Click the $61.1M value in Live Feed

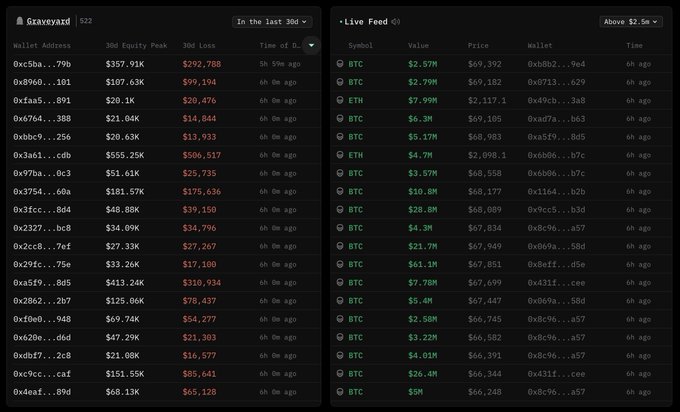pyautogui.click(x=422, y=265)
